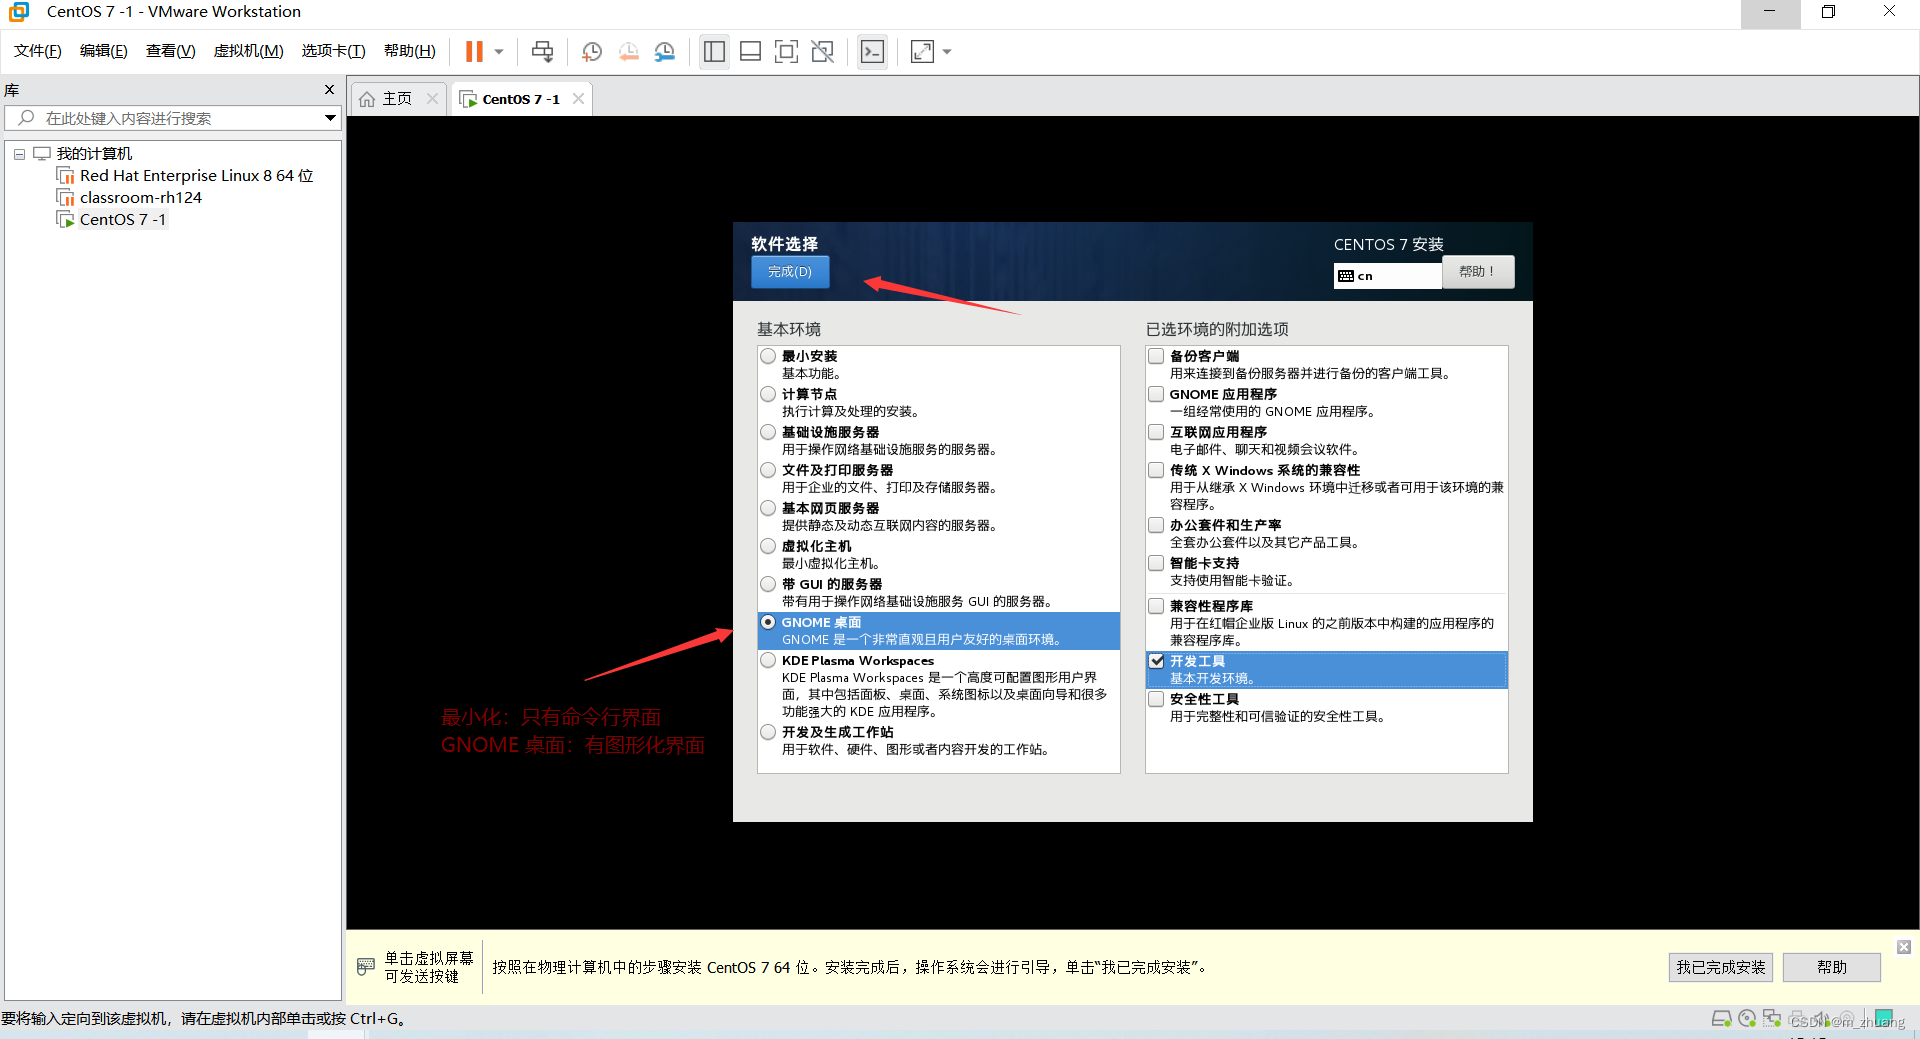
Task: Open the 查看(V) menu
Action: click(171, 51)
